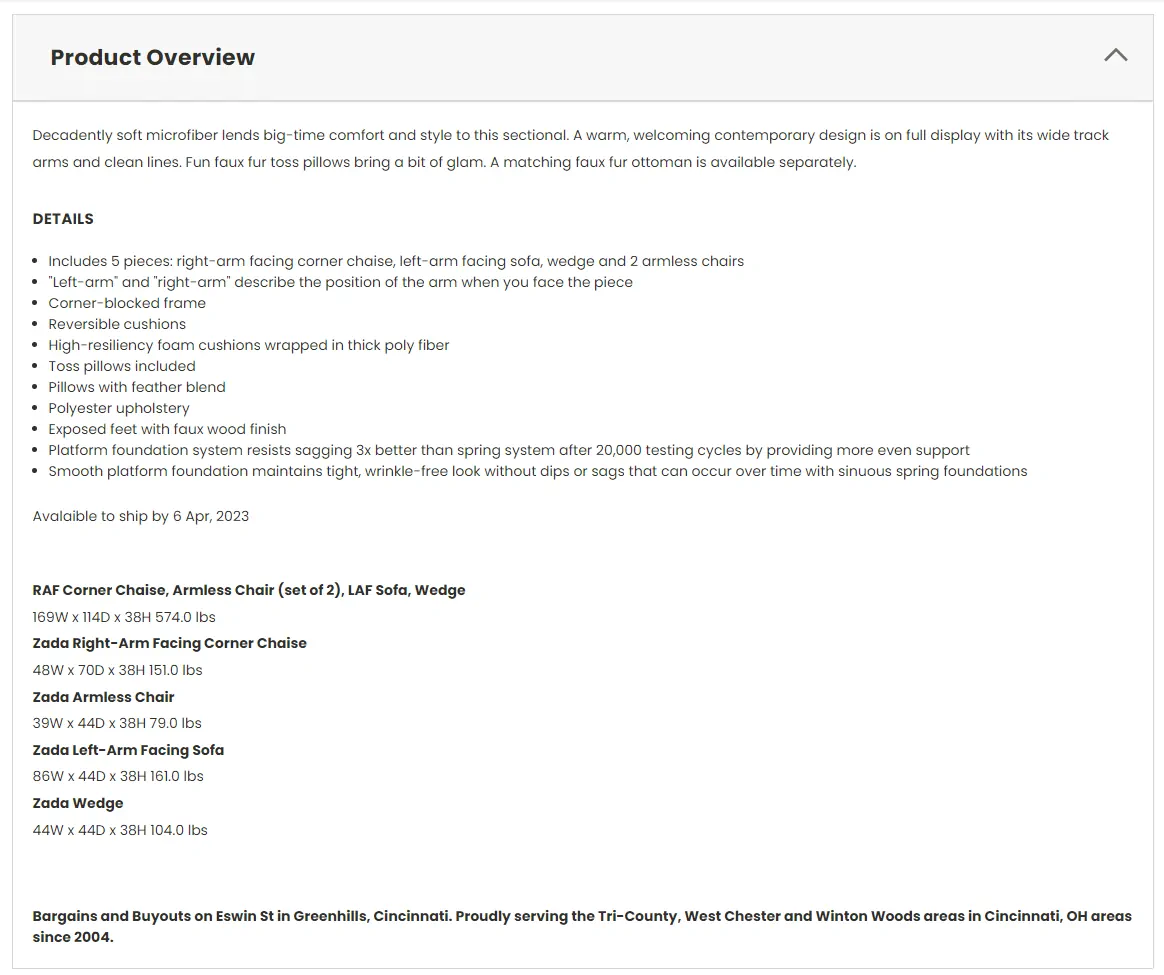Click the 'Corner-blocked frame' bullet item

click(x=127, y=303)
